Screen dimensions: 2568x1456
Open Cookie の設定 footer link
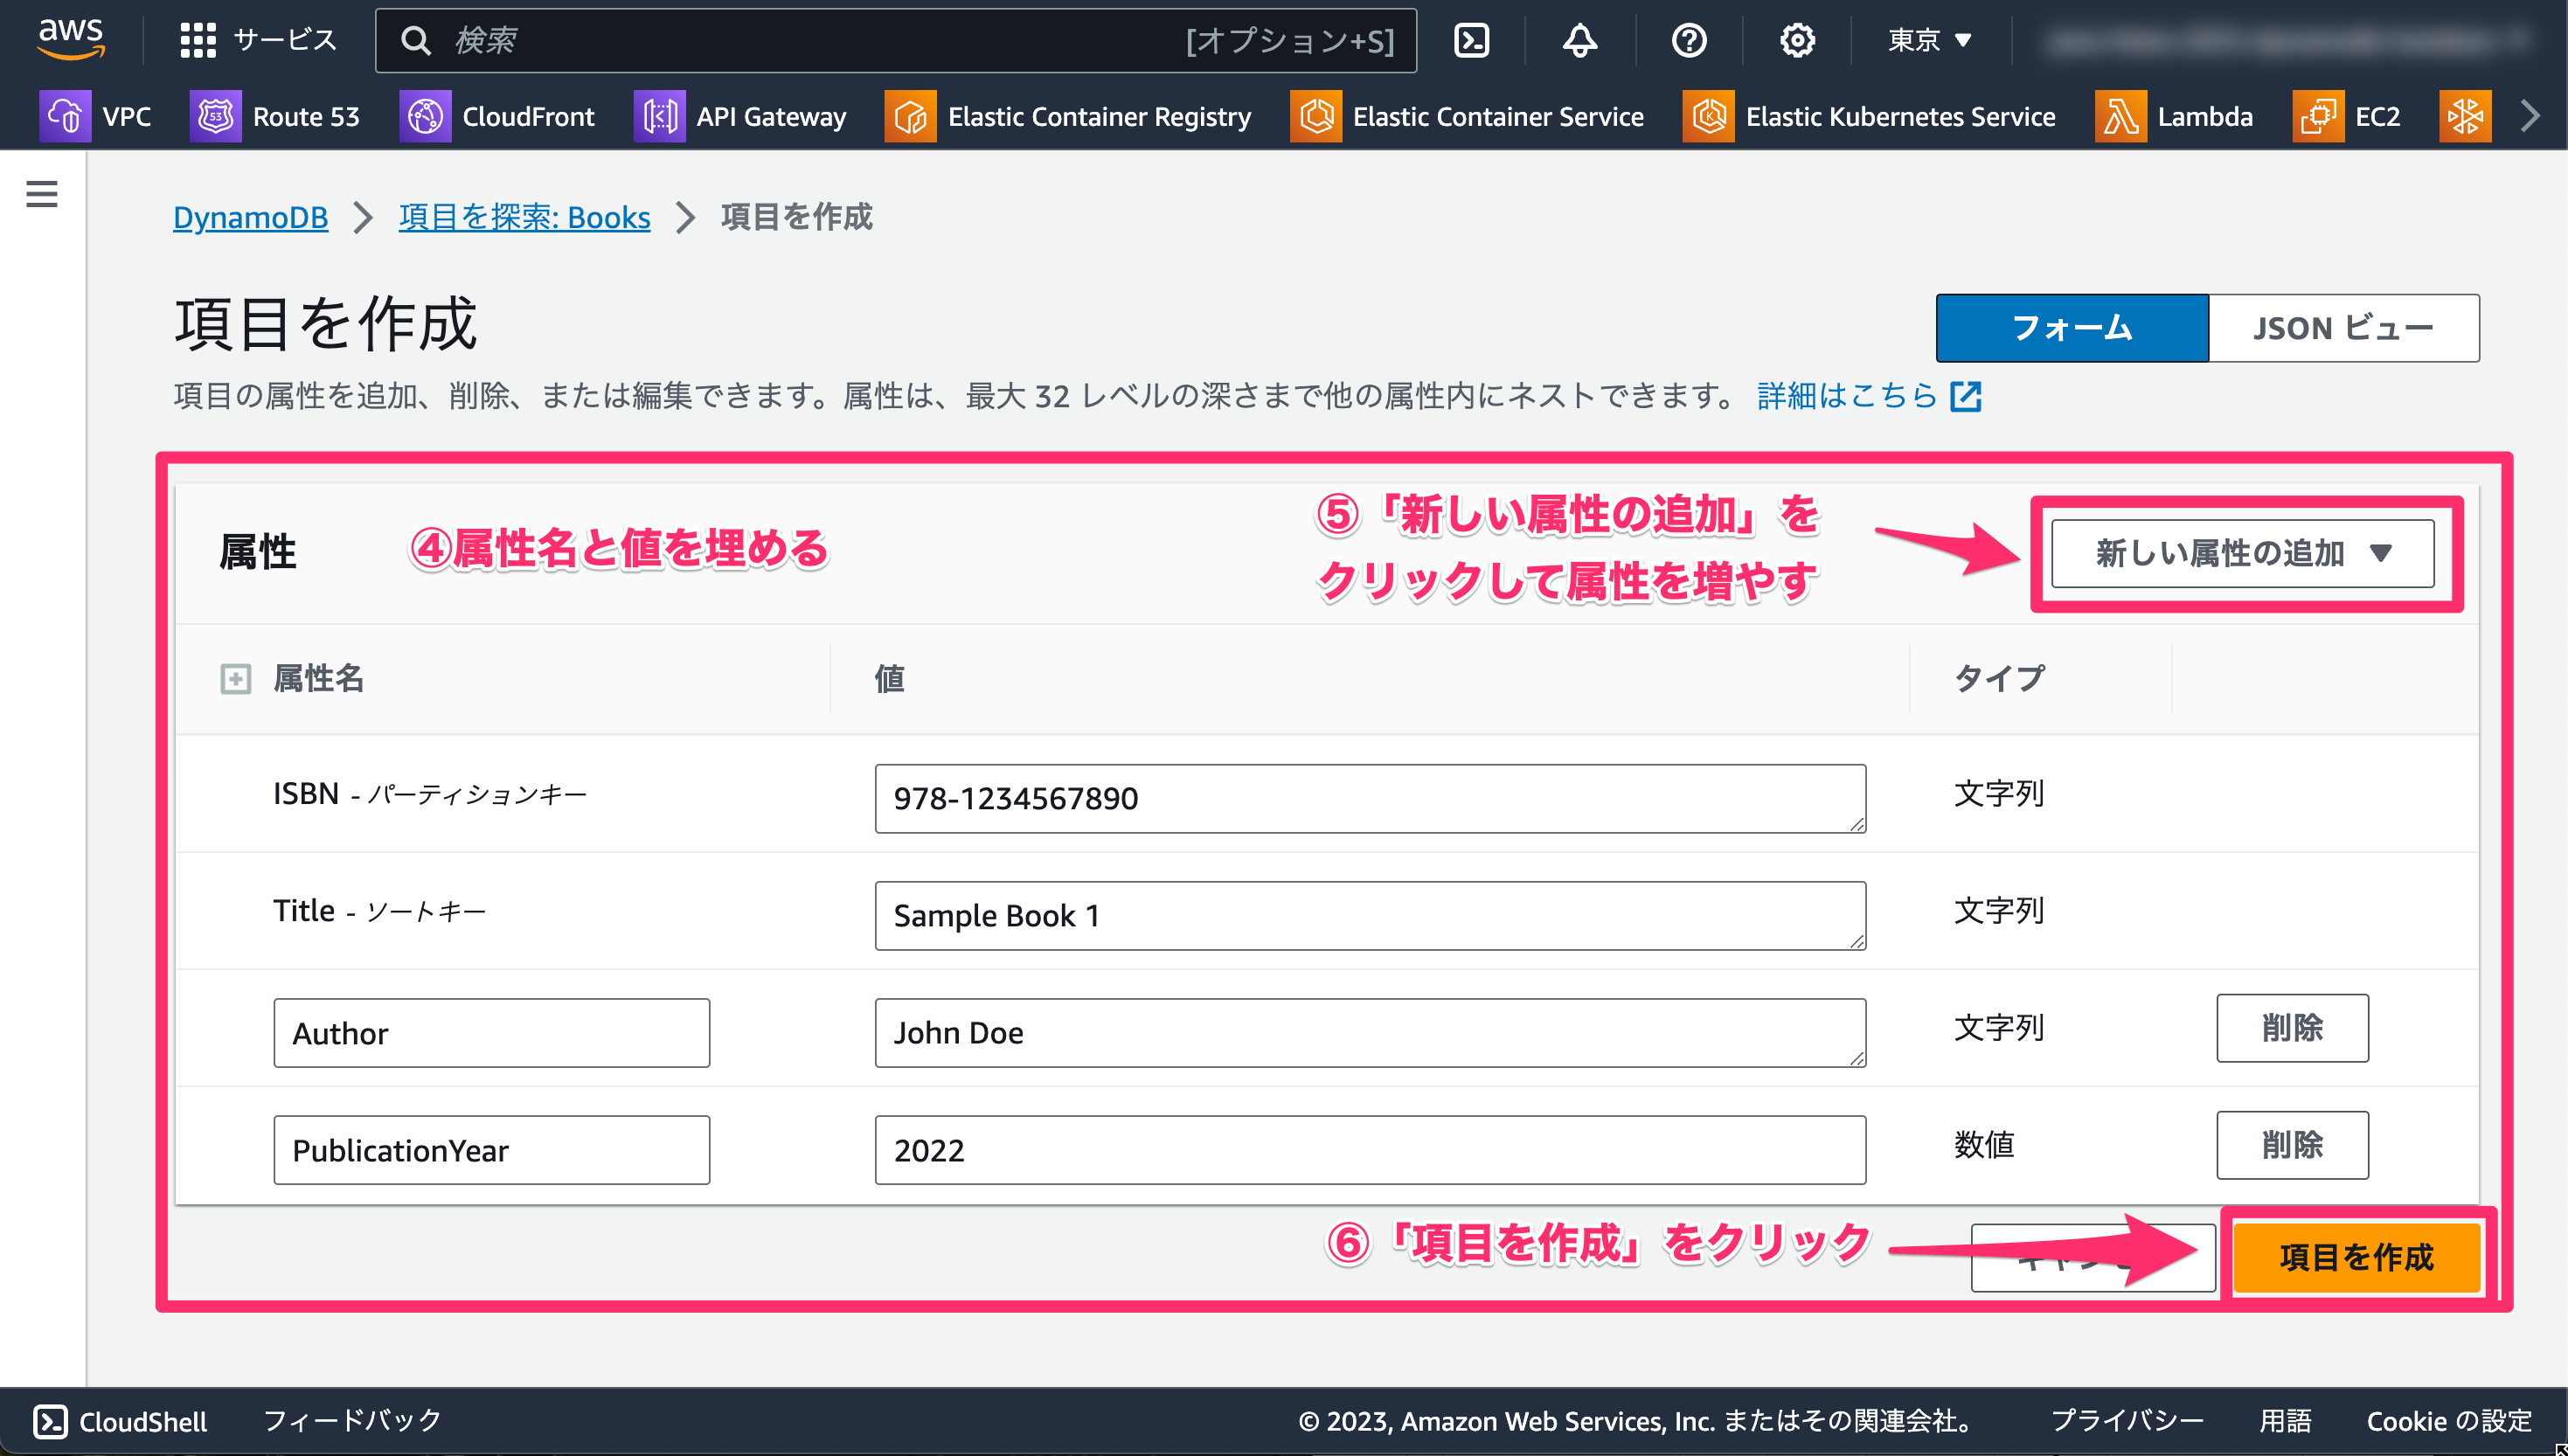(x=2449, y=1421)
